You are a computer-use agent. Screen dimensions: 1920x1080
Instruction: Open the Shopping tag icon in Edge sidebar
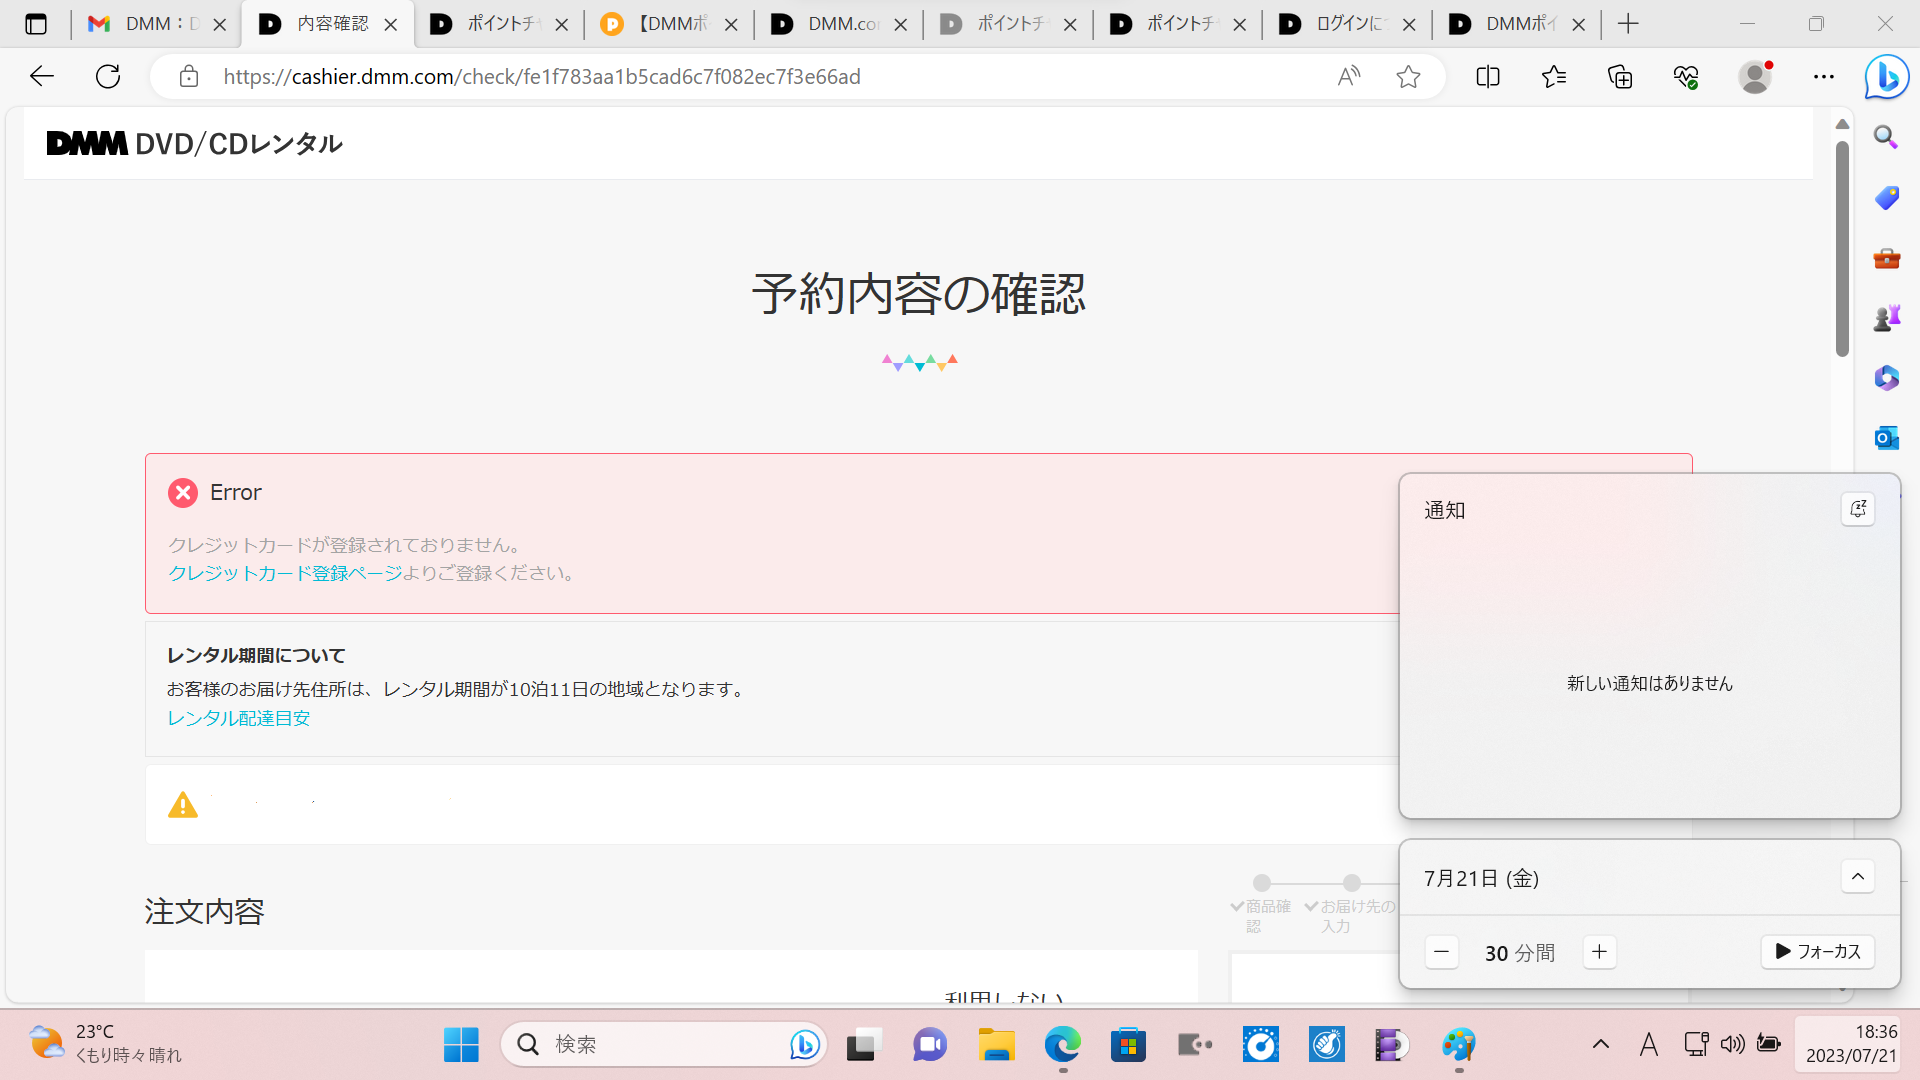pos(1886,198)
